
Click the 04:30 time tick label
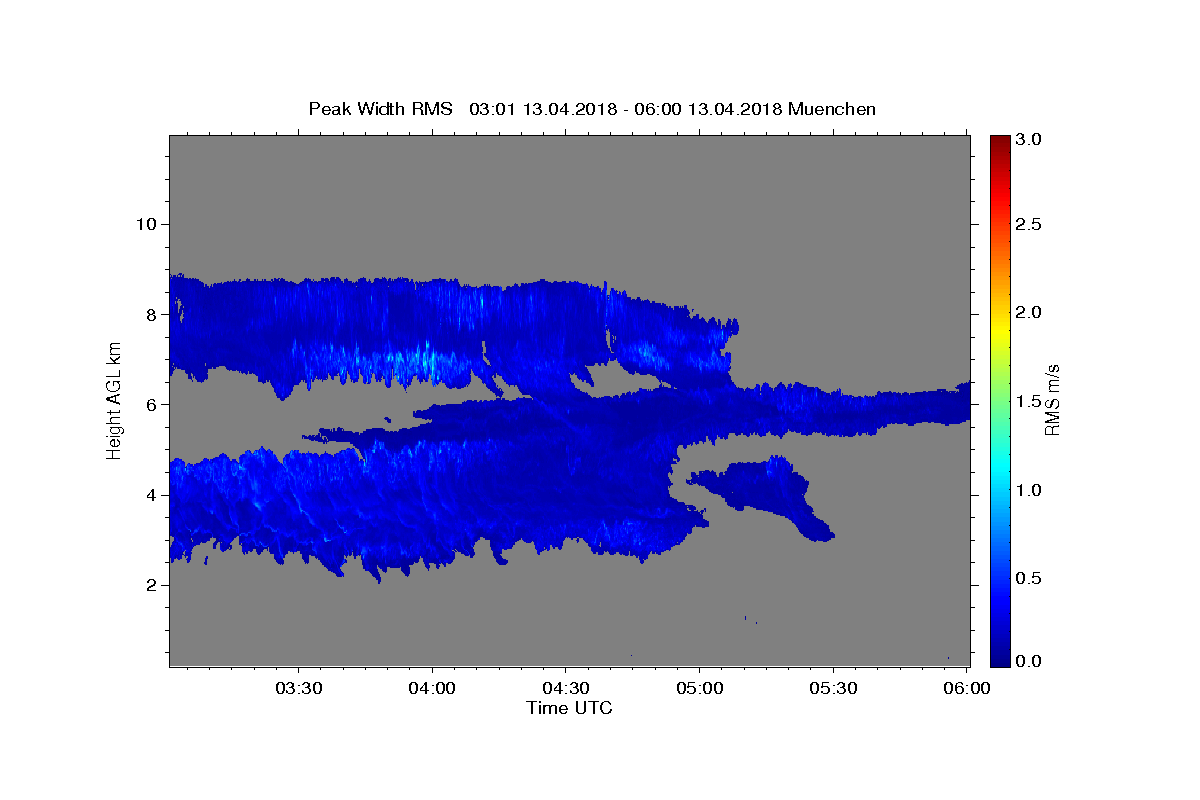click(565, 689)
